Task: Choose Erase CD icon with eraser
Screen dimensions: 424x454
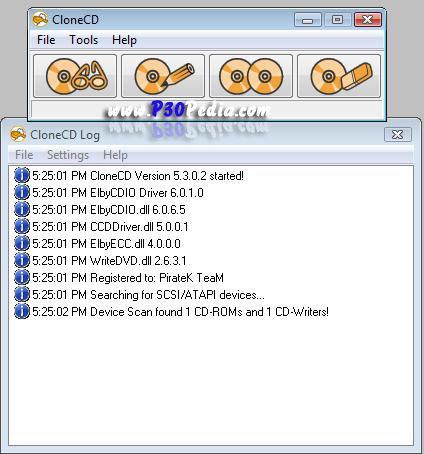Action: pos(339,76)
